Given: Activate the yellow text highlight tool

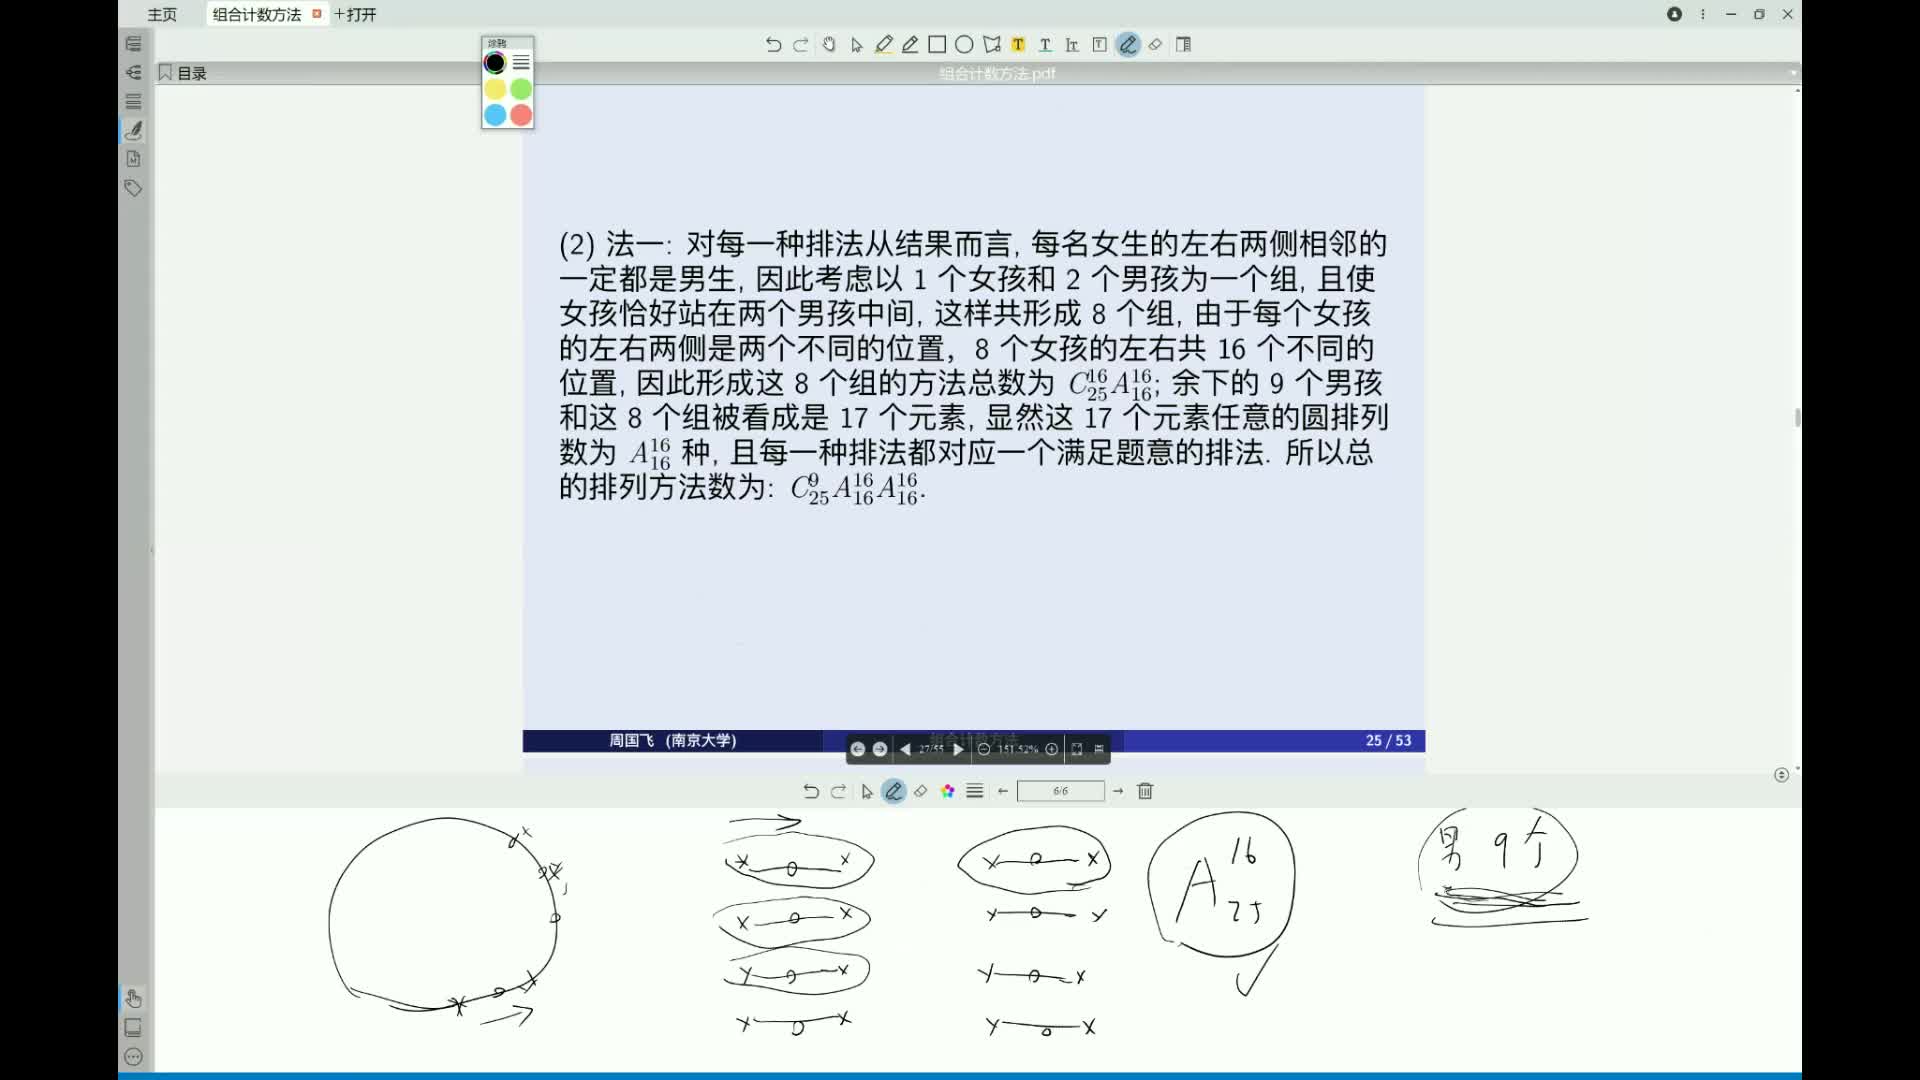Looking at the screenshot, I should [x=1018, y=44].
